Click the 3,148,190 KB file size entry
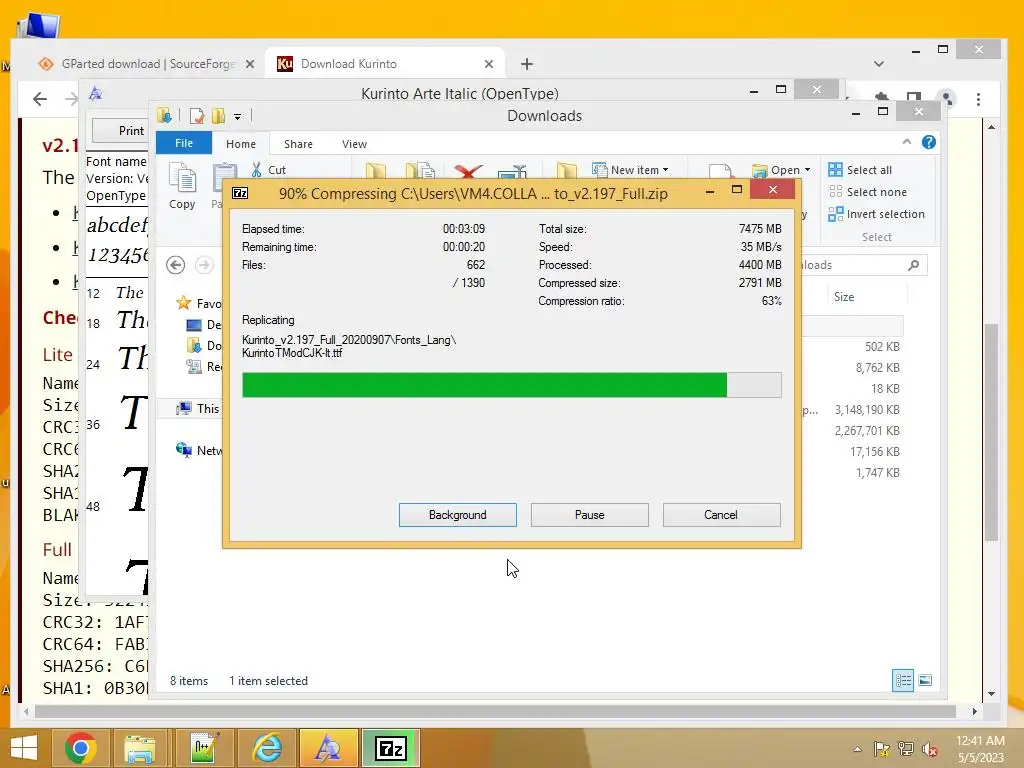 pos(867,409)
